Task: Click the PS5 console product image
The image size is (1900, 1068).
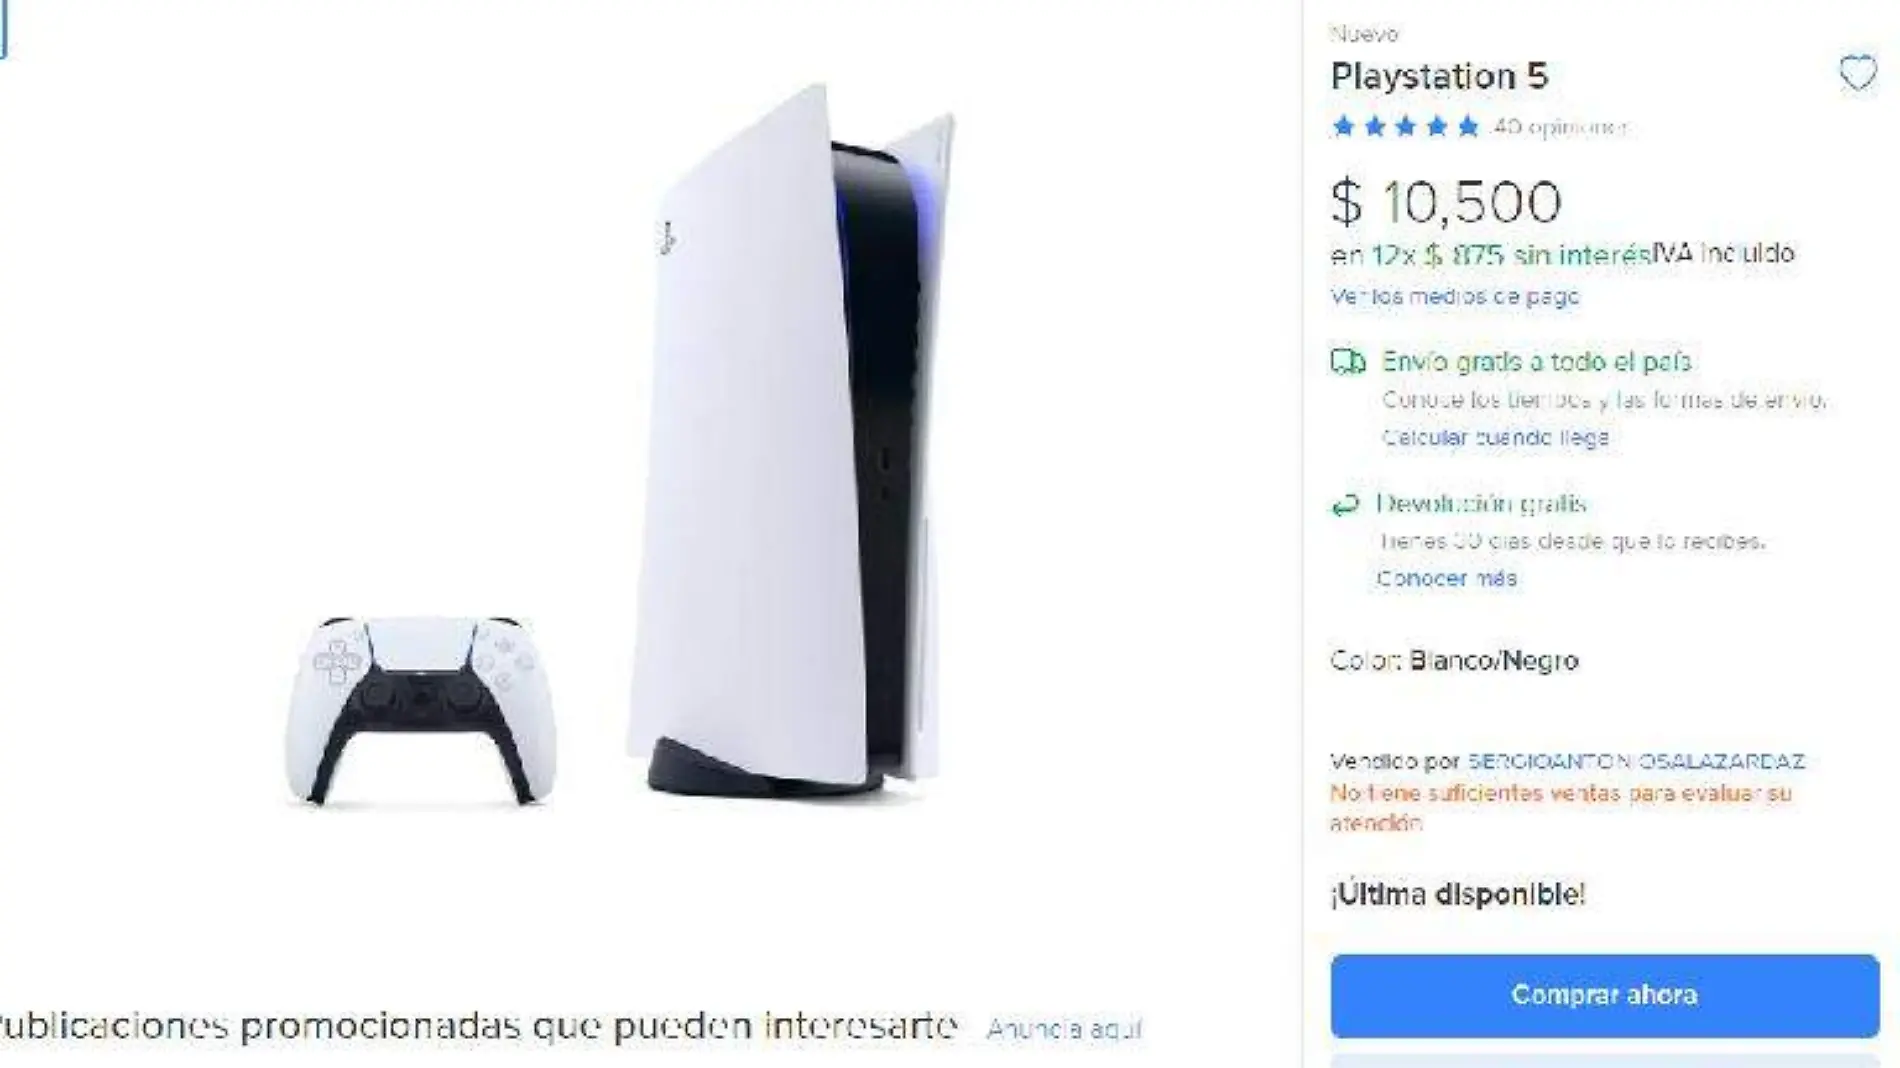Action: (x=790, y=445)
